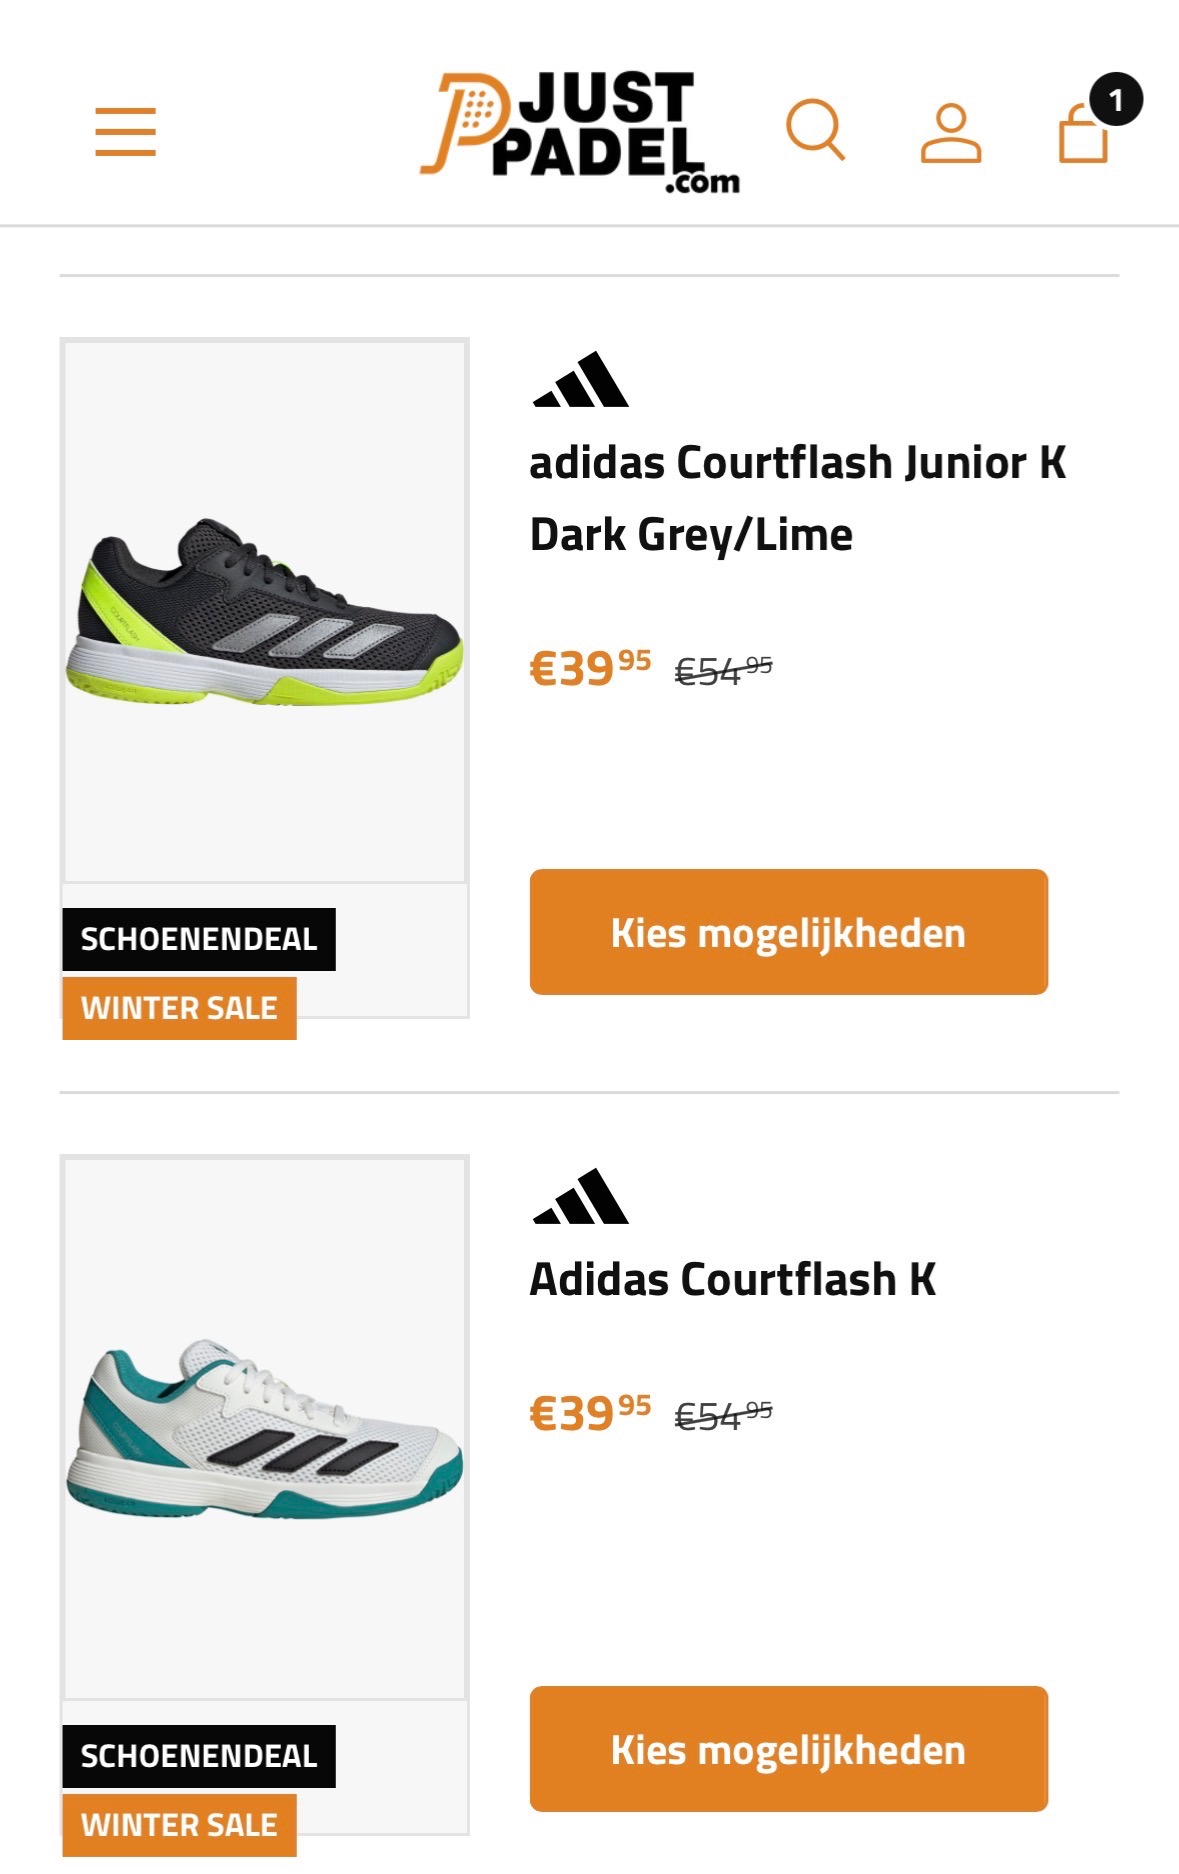Screen dimensions: 1179x1874
Task: Click the SCHOENENDEAL badge on the first product
Action: point(198,938)
